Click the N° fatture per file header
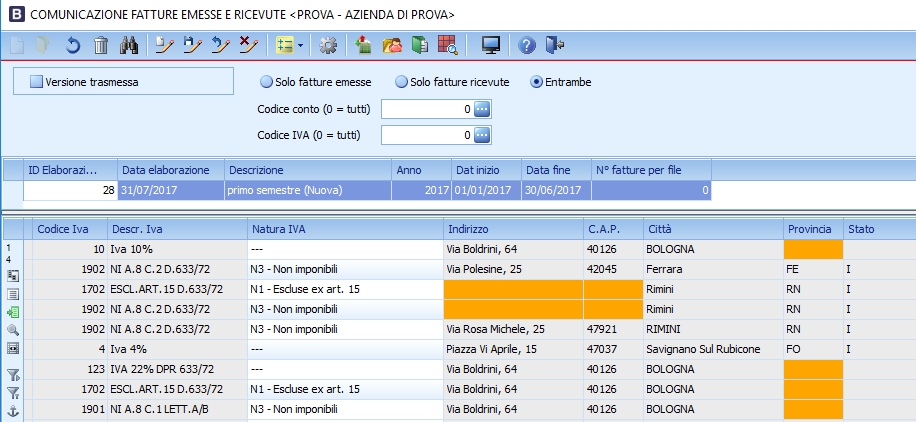The height and width of the screenshot is (422, 916). coord(651,170)
